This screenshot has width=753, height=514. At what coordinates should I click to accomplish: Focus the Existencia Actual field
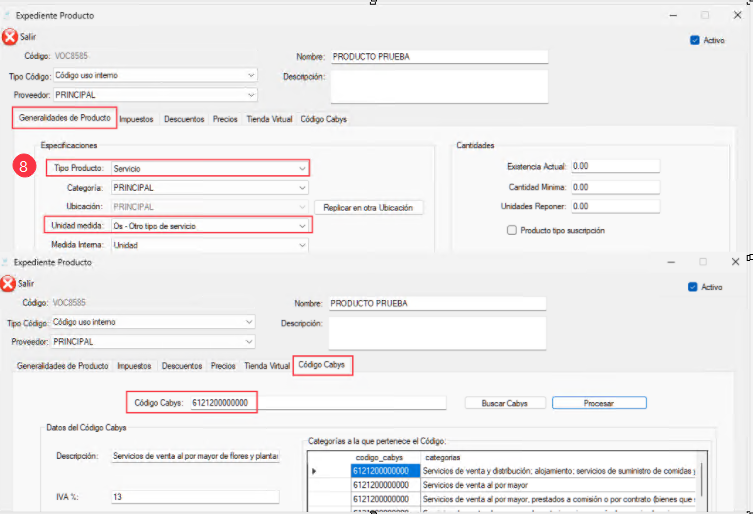(x=615, y=166)
